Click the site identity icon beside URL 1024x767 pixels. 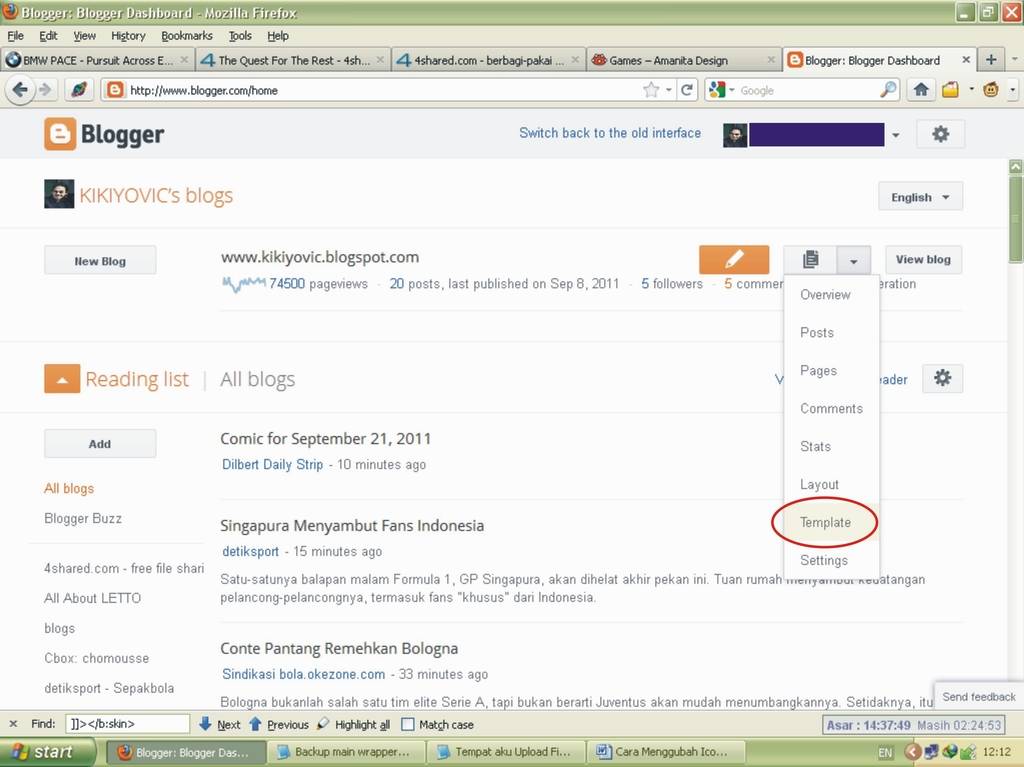pos(115,90)
